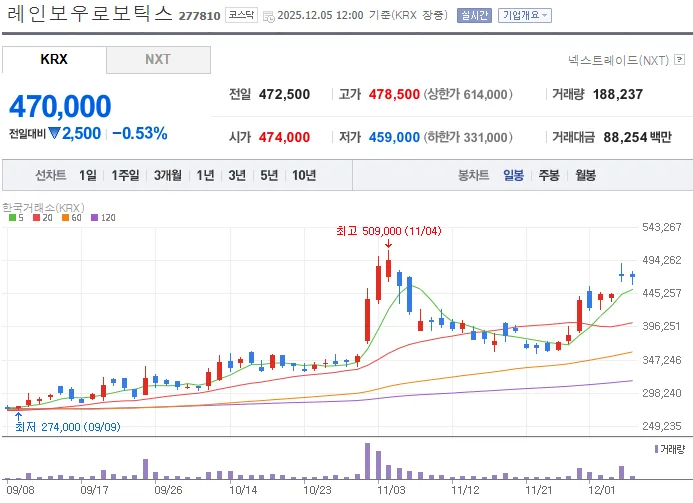Click the 거래대금 88,254 백만 value
Viewport: 693px width, 503px height.
coord(637,137)
